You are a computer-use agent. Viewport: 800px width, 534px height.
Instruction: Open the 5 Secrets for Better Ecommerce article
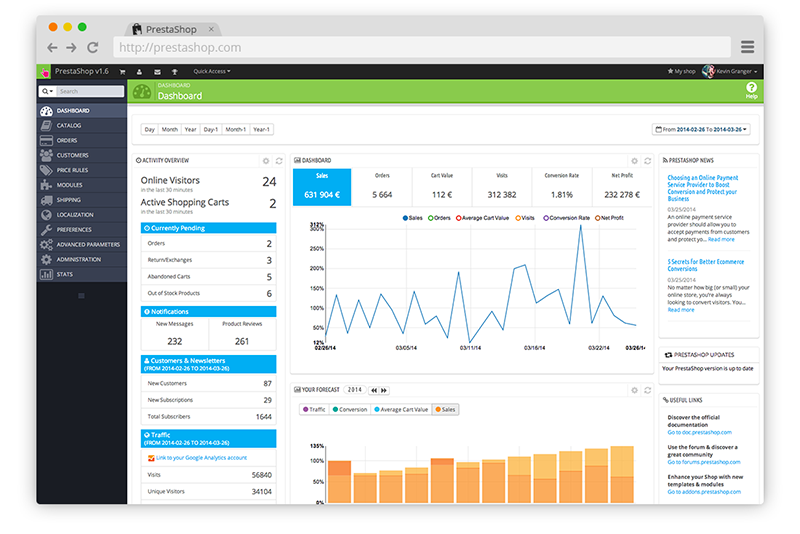706,265
